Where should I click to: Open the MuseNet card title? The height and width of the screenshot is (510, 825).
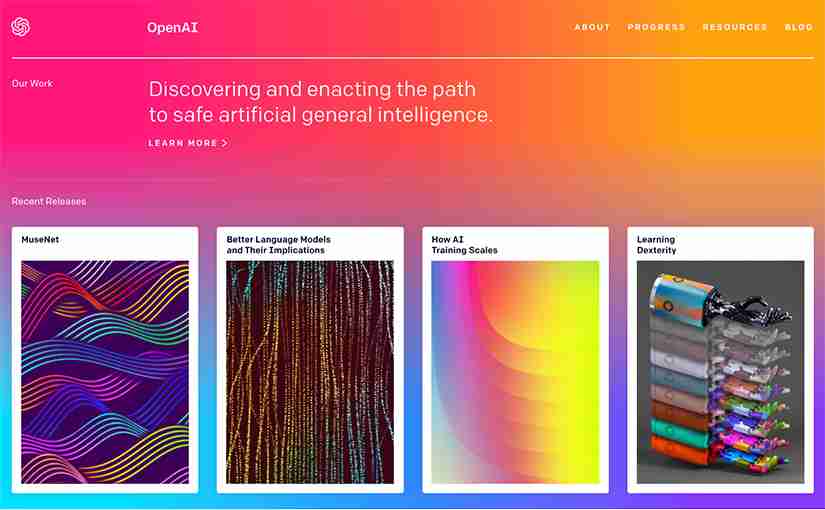pos(41,239)
